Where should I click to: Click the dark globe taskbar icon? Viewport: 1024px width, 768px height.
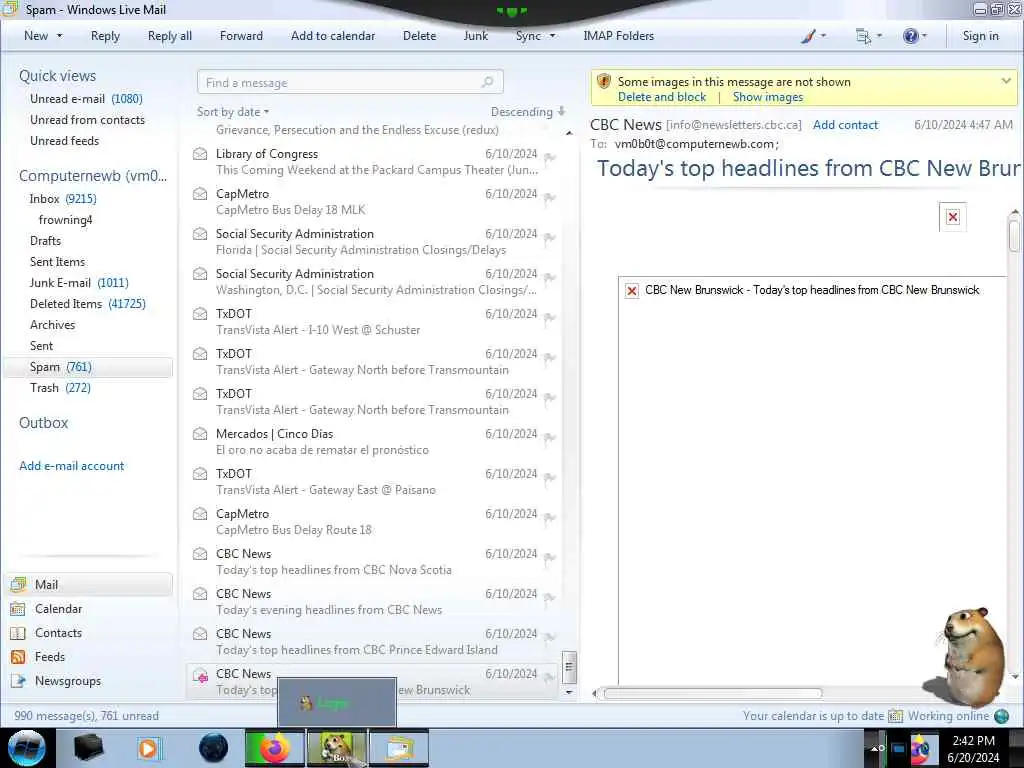[x=213, y=748]
